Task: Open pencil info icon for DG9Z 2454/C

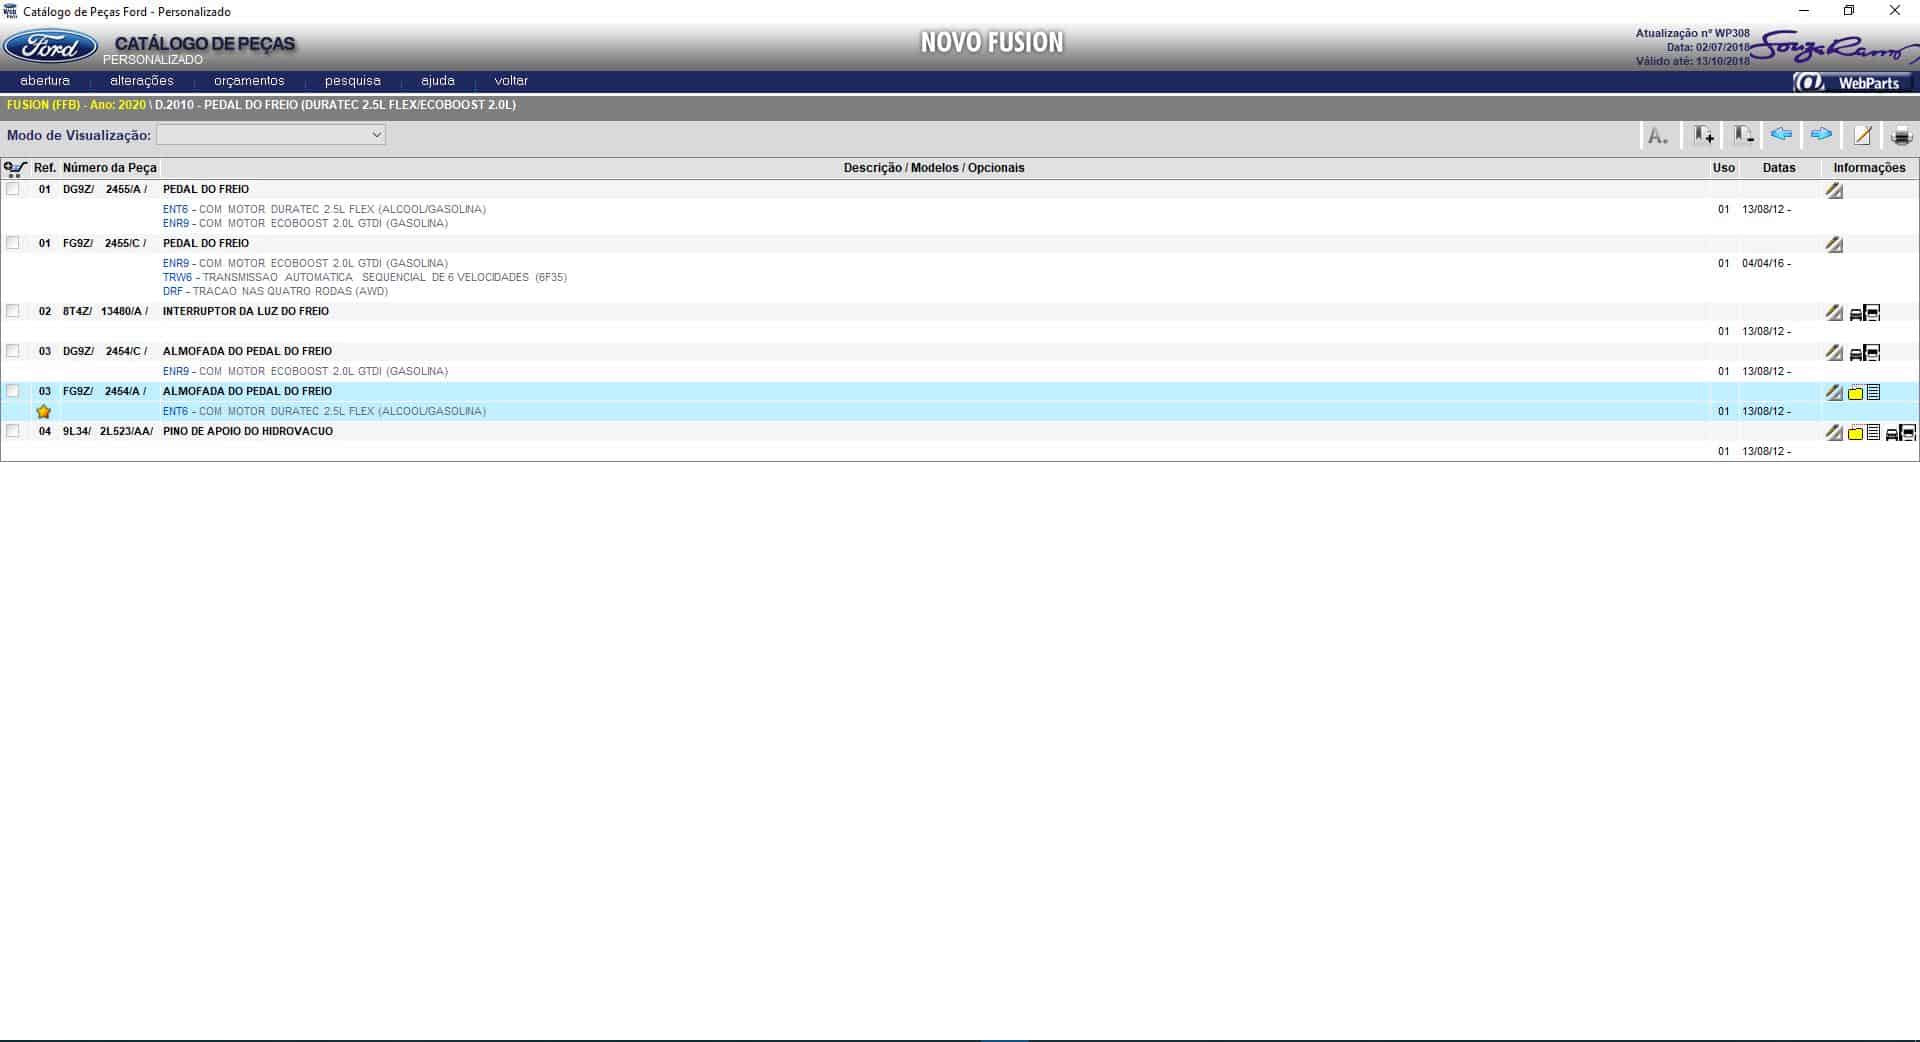Action: point(1834,352)
